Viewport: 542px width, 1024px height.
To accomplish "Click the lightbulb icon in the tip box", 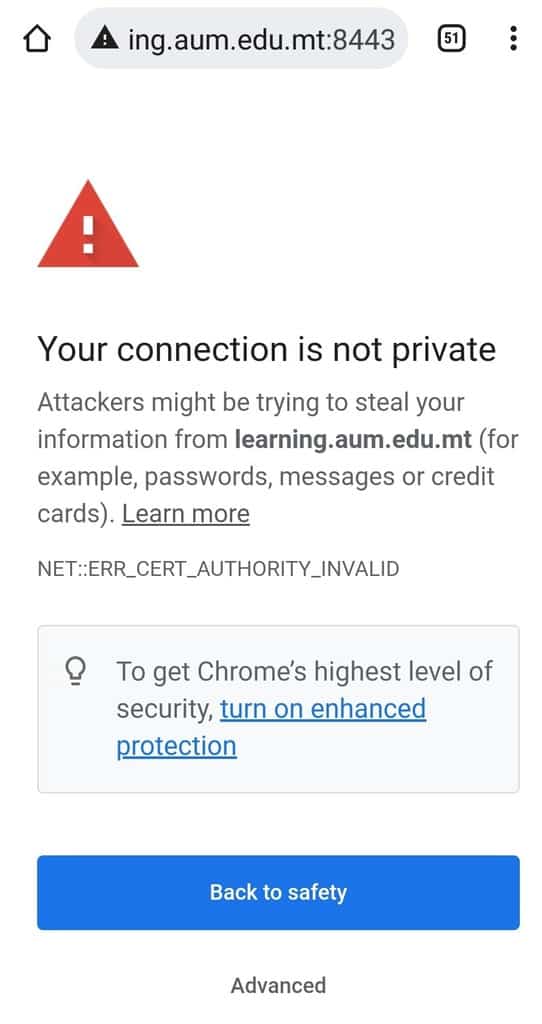I will (77, 671).
